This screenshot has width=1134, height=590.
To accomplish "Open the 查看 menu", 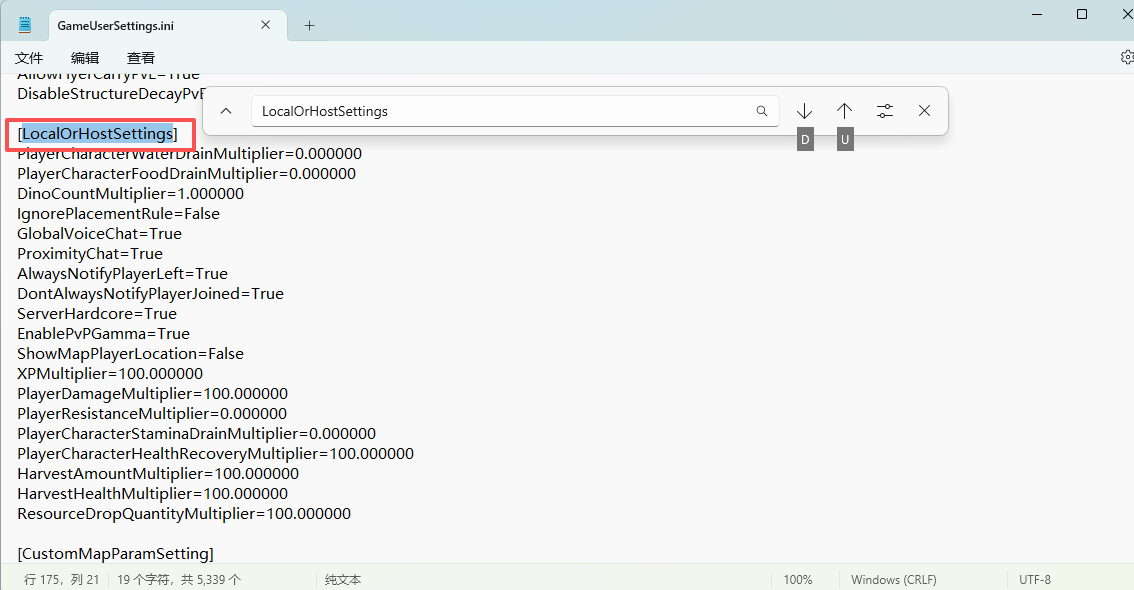I will coord(141,58).
